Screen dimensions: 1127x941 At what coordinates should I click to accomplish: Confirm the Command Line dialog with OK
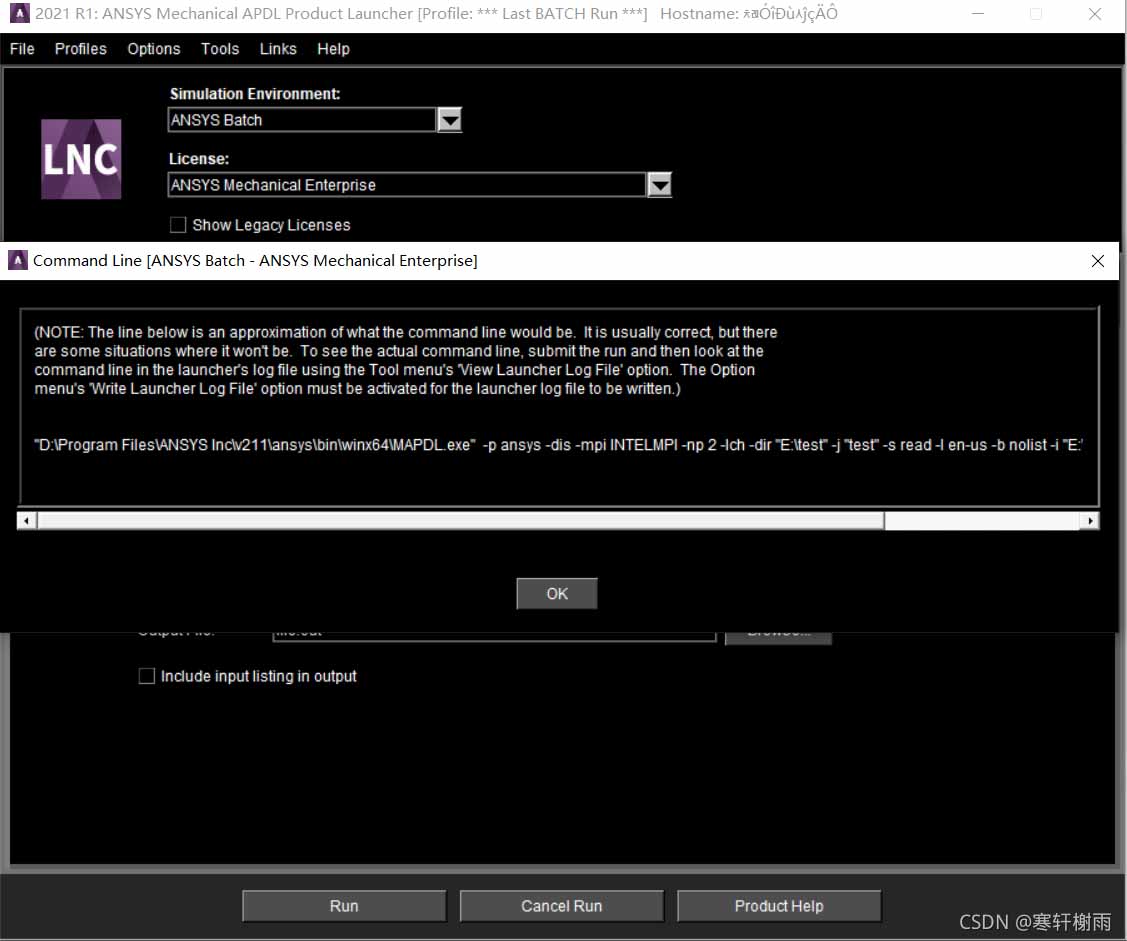tap(557, 594)
